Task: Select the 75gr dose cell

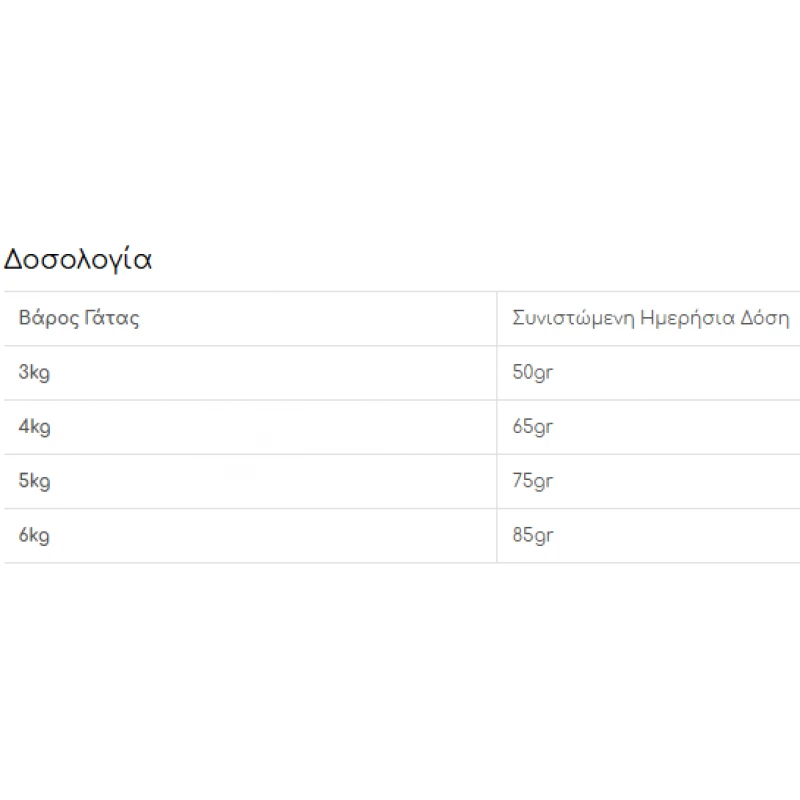Action: point(648,482)
